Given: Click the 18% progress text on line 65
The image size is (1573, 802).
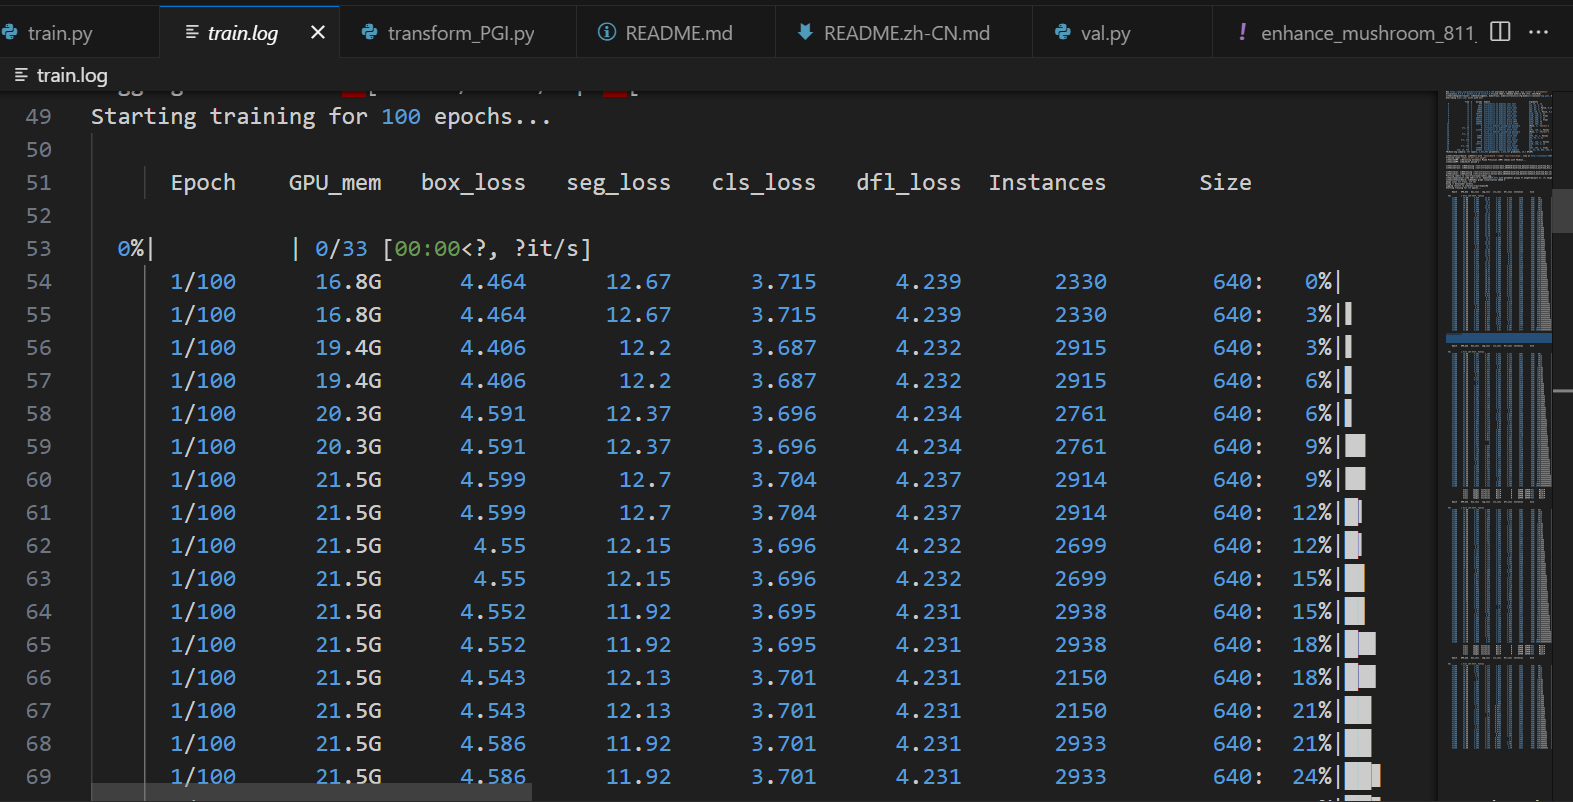Looking at the screenshot, I should tap(1312, 645).
